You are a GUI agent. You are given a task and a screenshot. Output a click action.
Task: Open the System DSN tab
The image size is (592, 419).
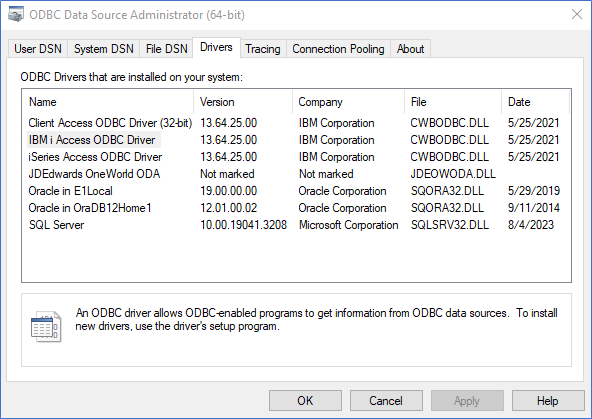click(x=103, y=49)
